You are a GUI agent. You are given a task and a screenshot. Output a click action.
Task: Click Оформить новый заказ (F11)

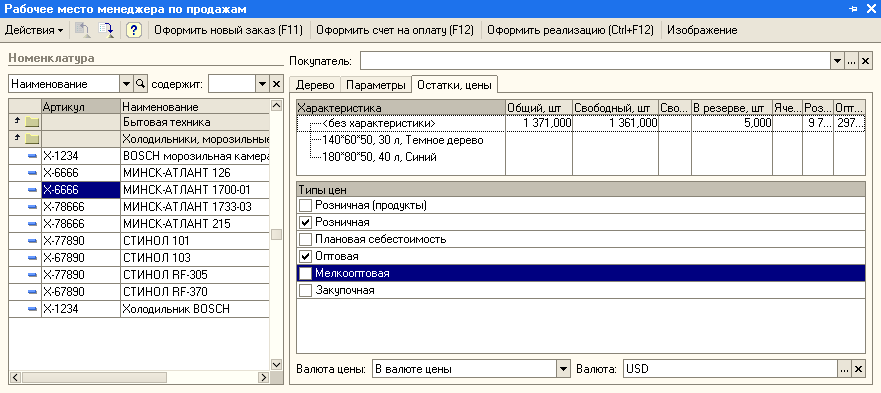tap(229, 30)
